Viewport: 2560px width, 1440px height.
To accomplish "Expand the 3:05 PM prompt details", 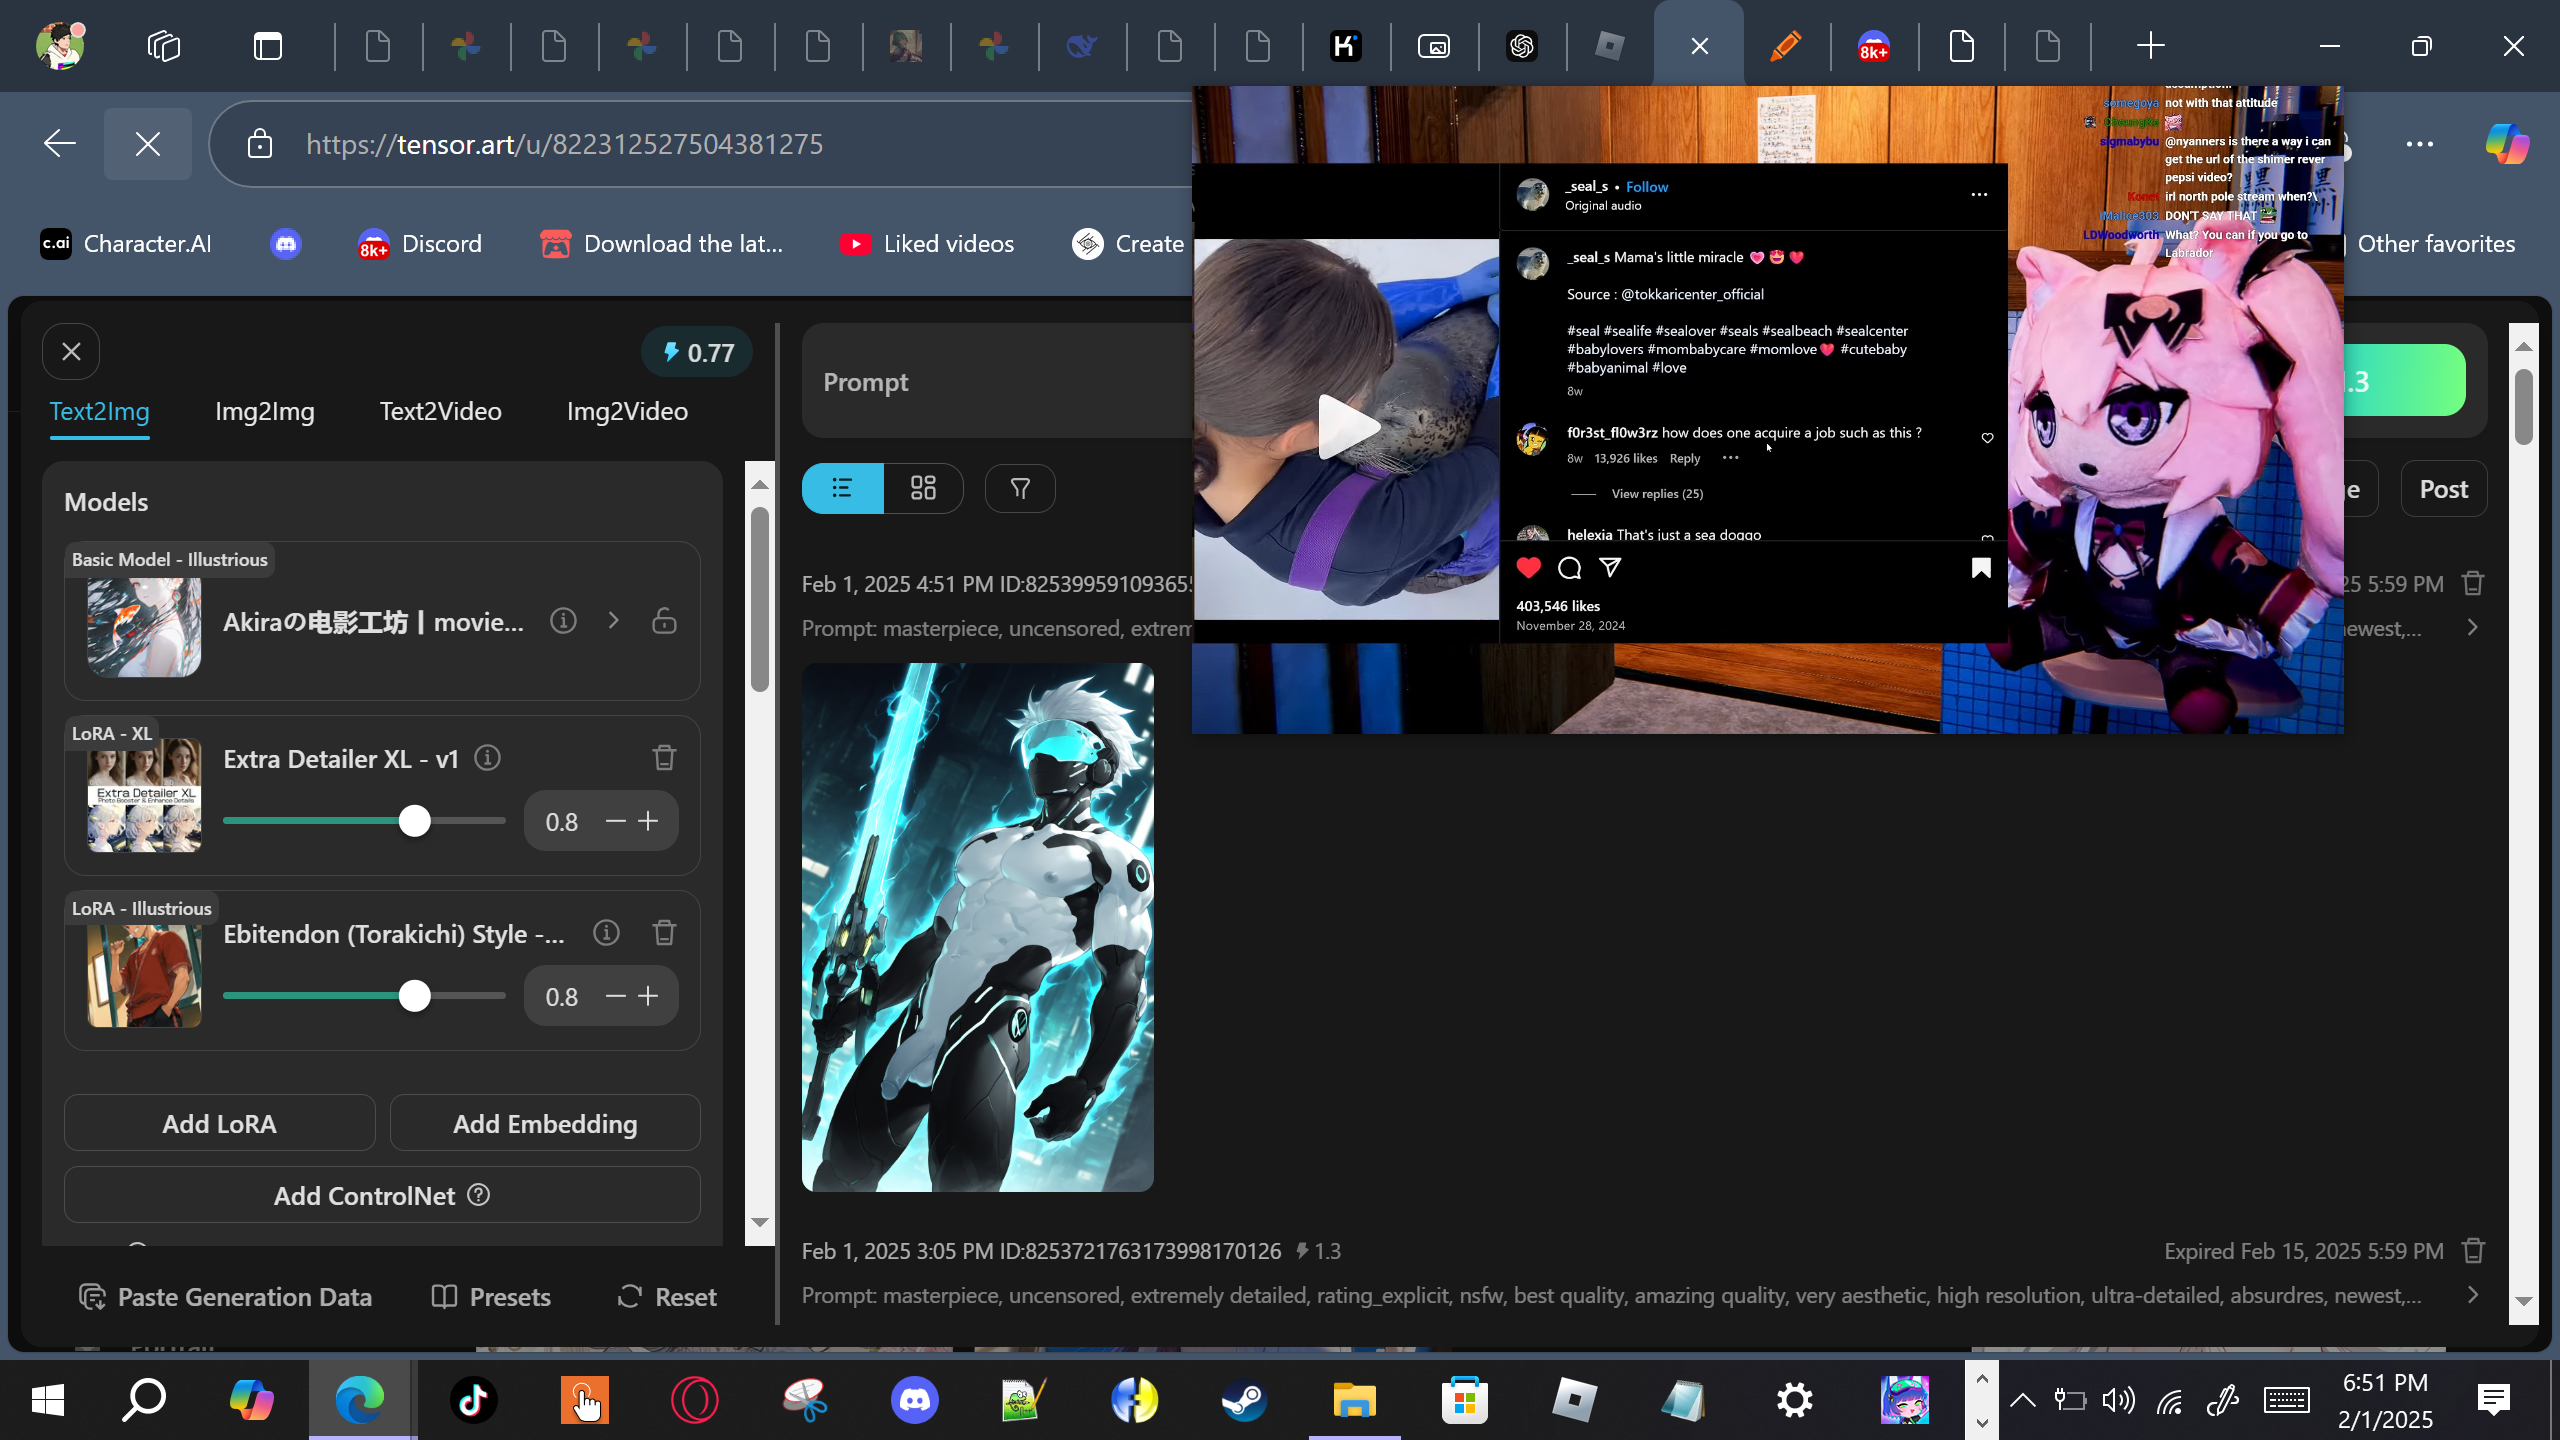I will point(2473,1295).
